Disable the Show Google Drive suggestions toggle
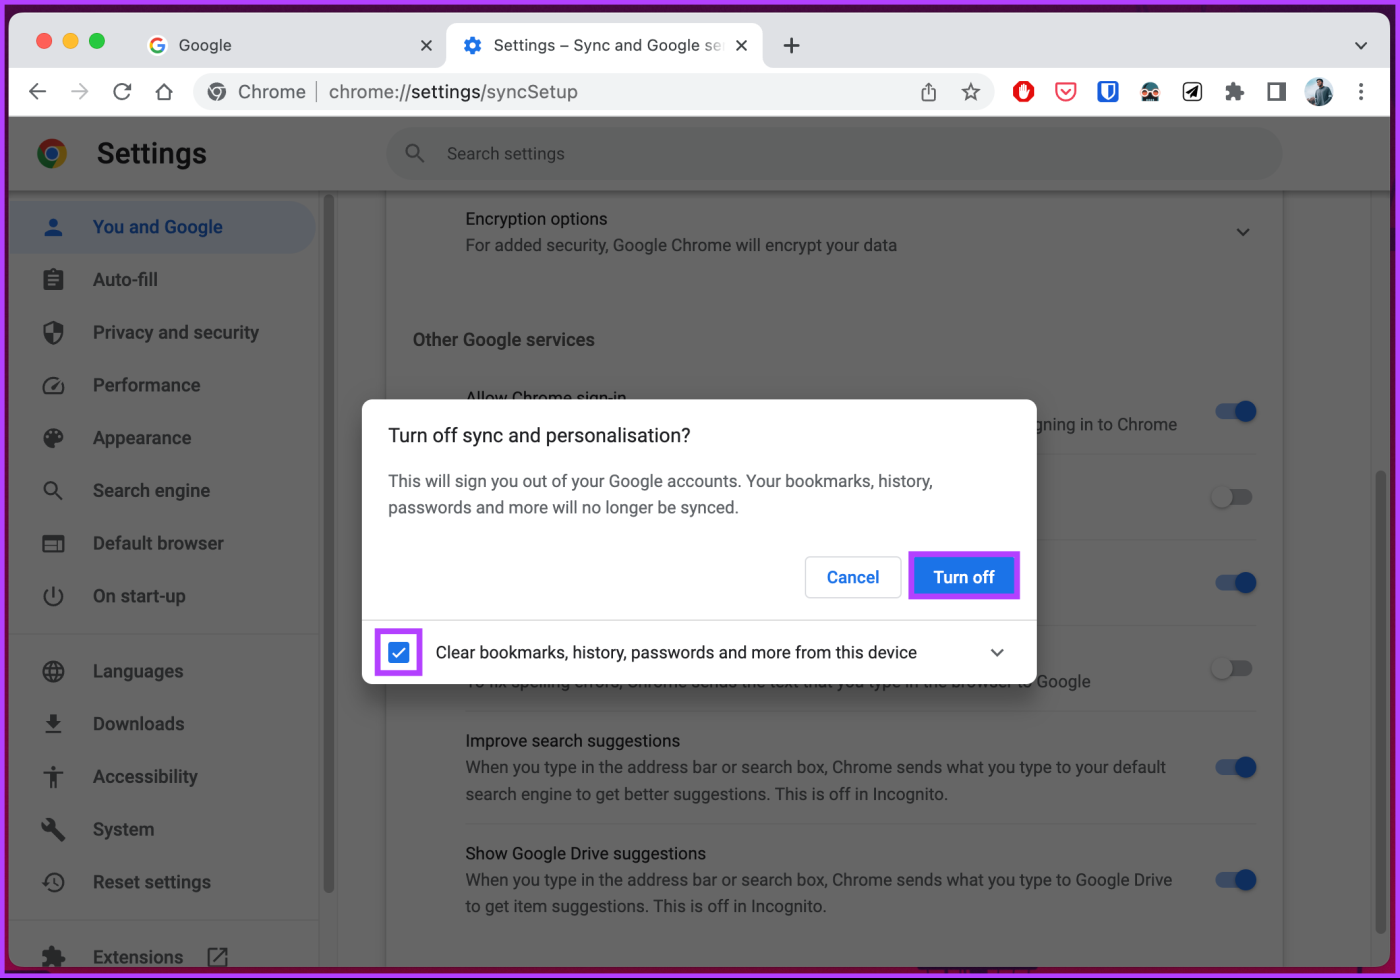 point(1237,880)
